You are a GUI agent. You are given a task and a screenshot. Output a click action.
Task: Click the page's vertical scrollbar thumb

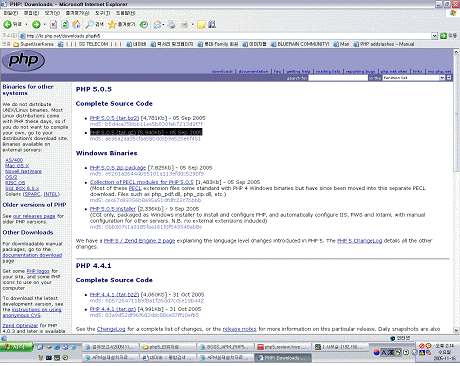pyautogui.click(x=456, y=113)
